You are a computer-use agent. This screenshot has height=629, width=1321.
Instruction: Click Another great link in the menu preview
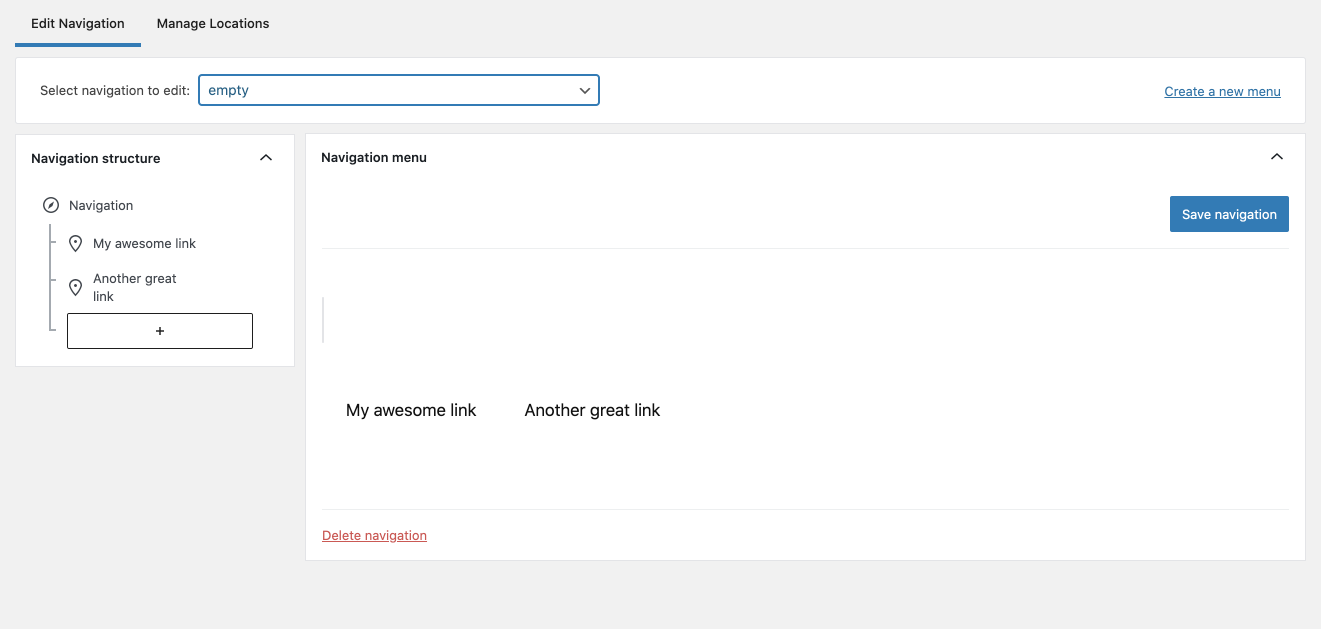[x=591, y=410]
